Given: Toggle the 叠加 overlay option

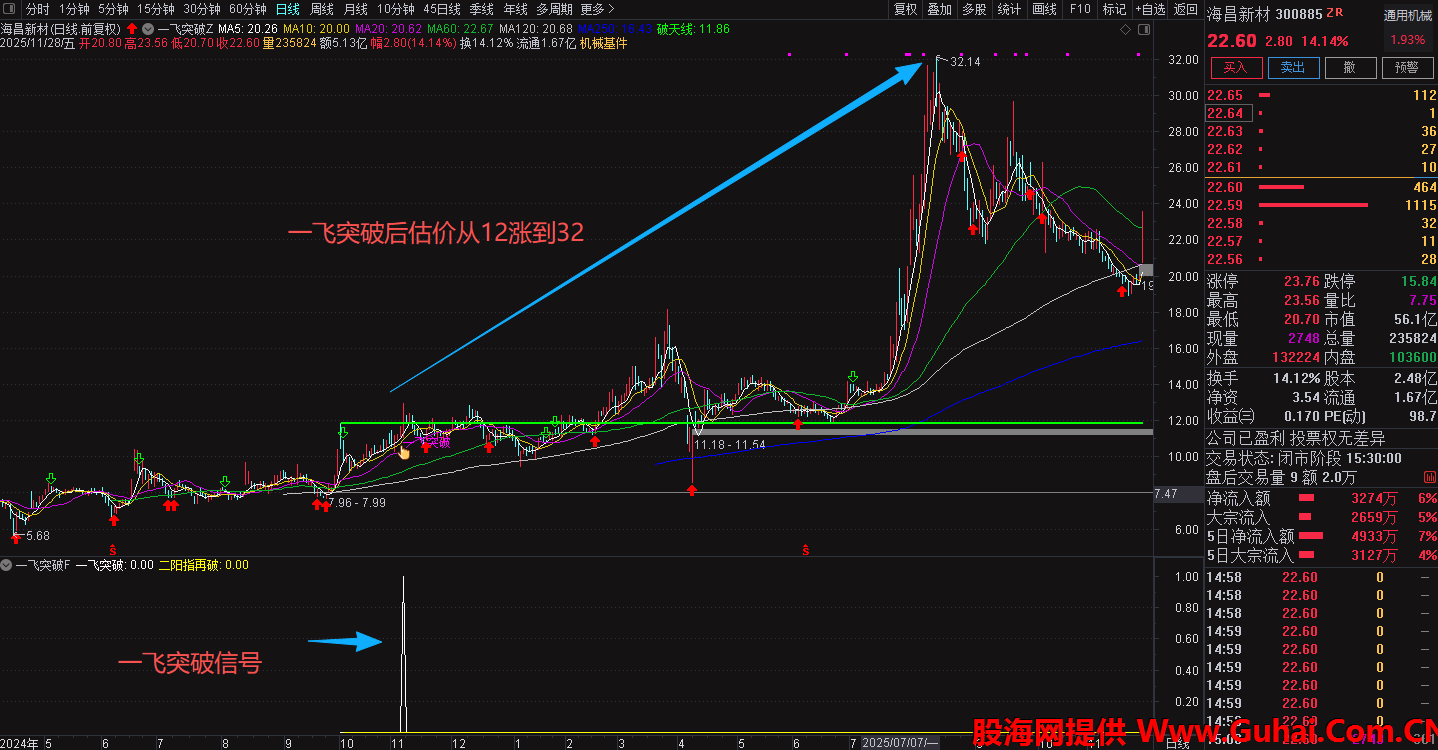Looking at the screenshot, I should (939, 9).
